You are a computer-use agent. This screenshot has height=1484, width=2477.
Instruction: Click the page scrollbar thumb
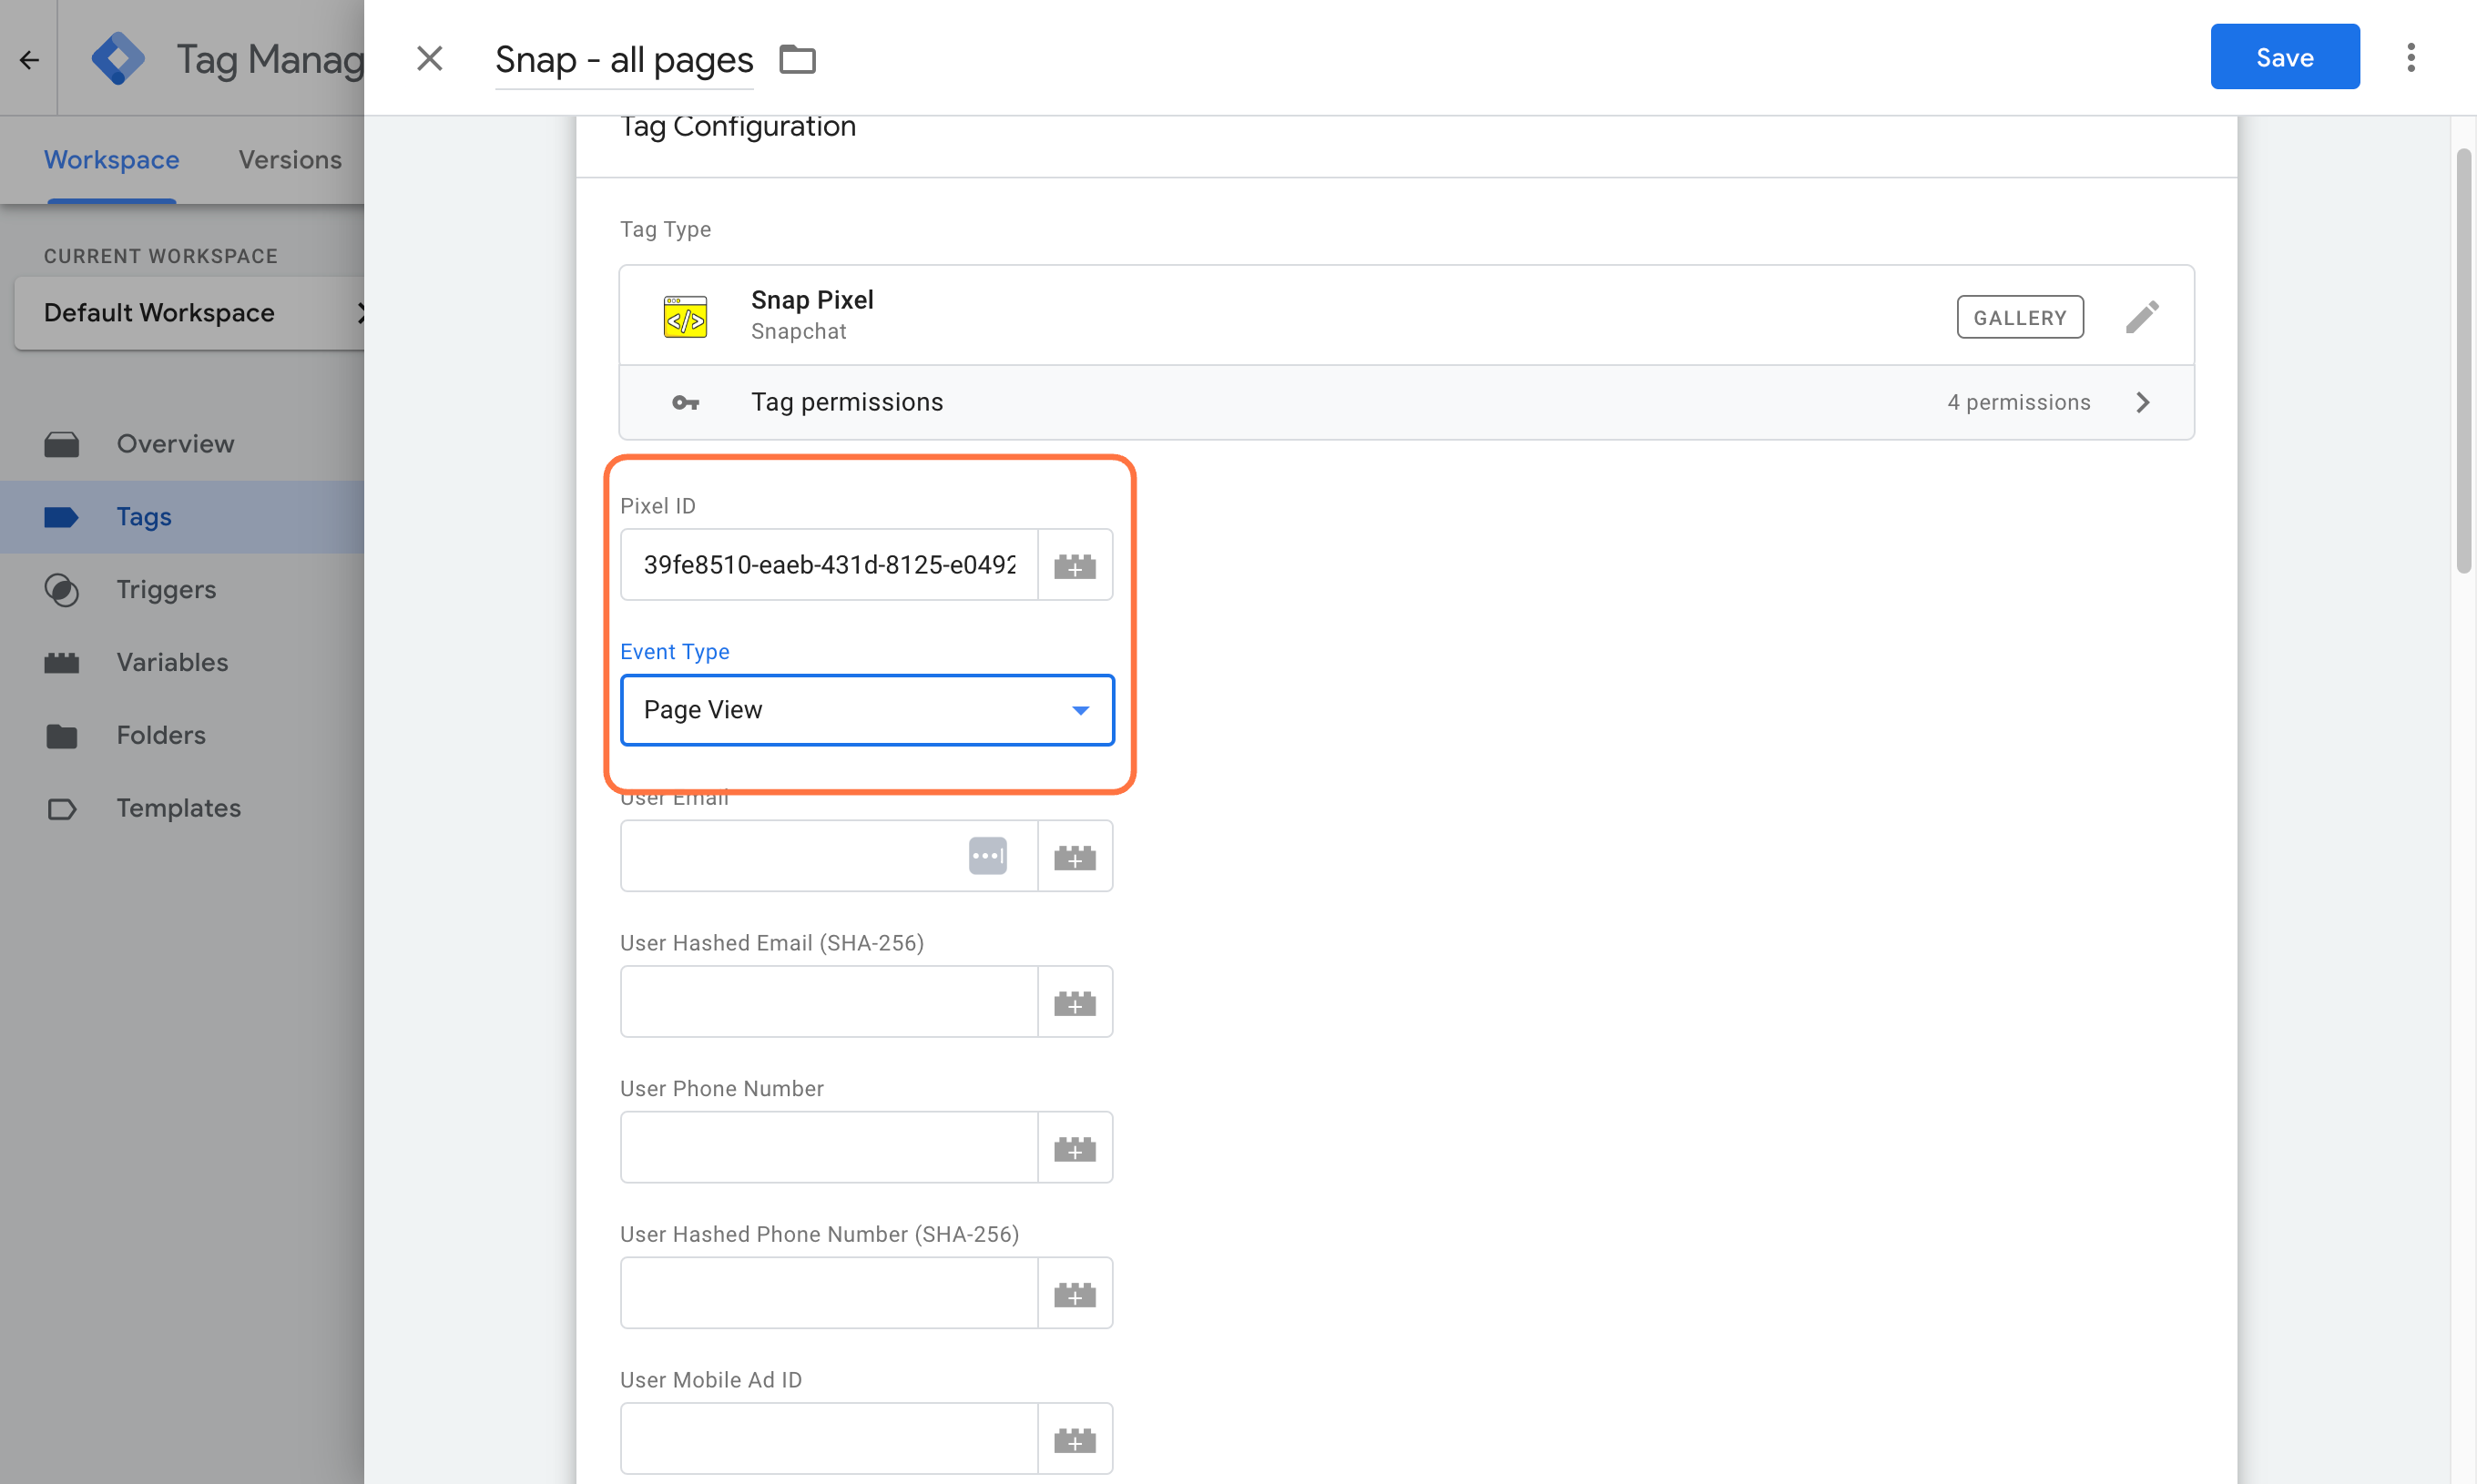coord(2464,360)
